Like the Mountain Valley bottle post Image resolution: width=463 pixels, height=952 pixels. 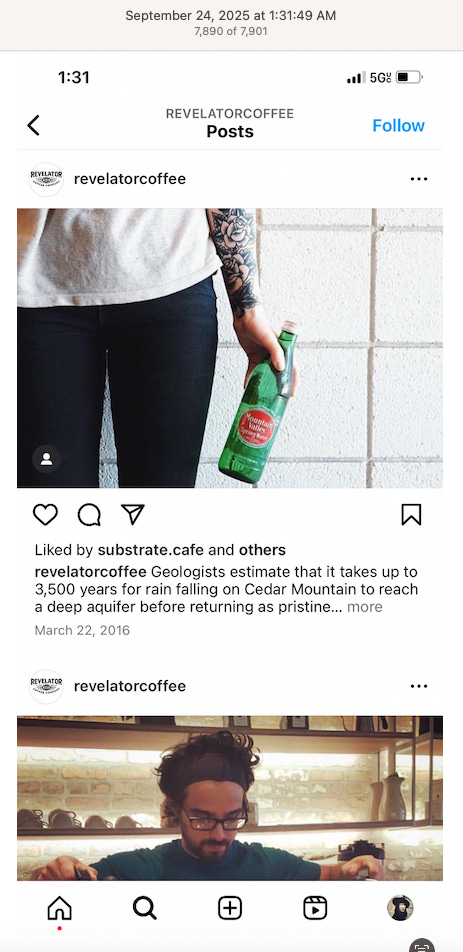(x=46, y=515)
